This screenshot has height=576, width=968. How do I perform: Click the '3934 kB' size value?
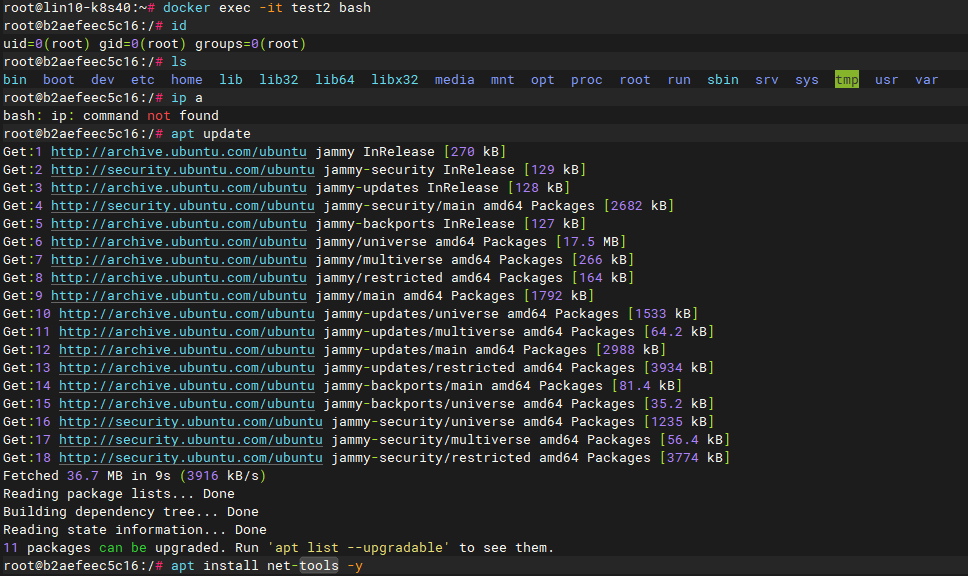[678, 368]
